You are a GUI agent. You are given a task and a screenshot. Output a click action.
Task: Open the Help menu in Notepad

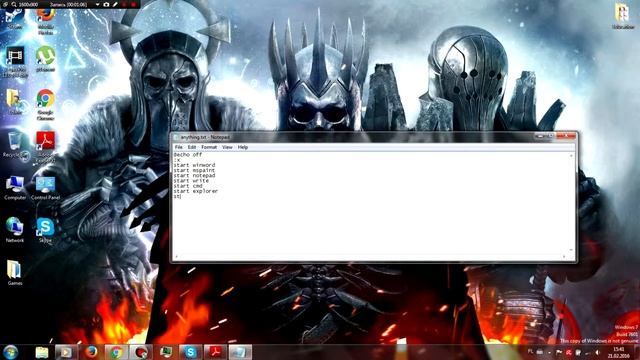(243, 147)
